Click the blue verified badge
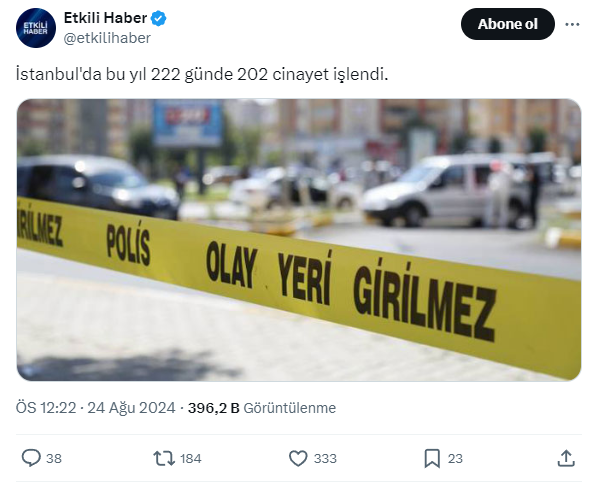This screenshot has width=593, height=482. pos(158,18)
